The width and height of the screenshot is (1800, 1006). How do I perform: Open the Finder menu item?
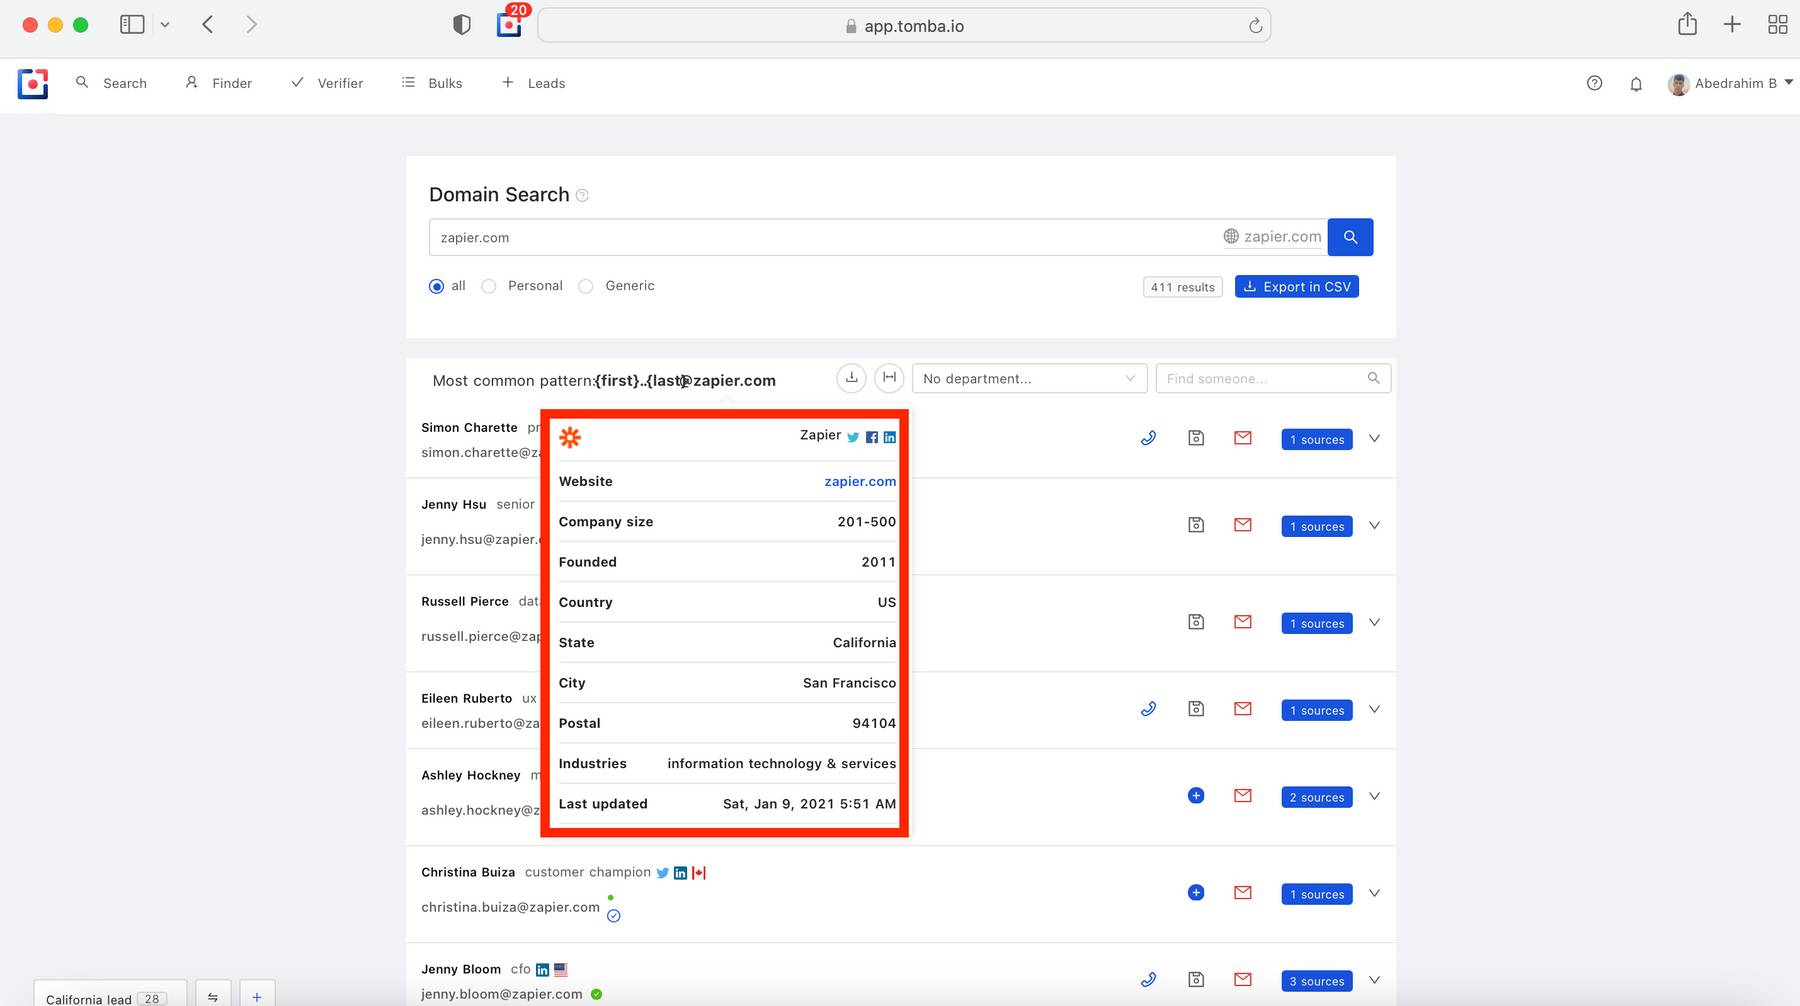[x=218, y=83]
